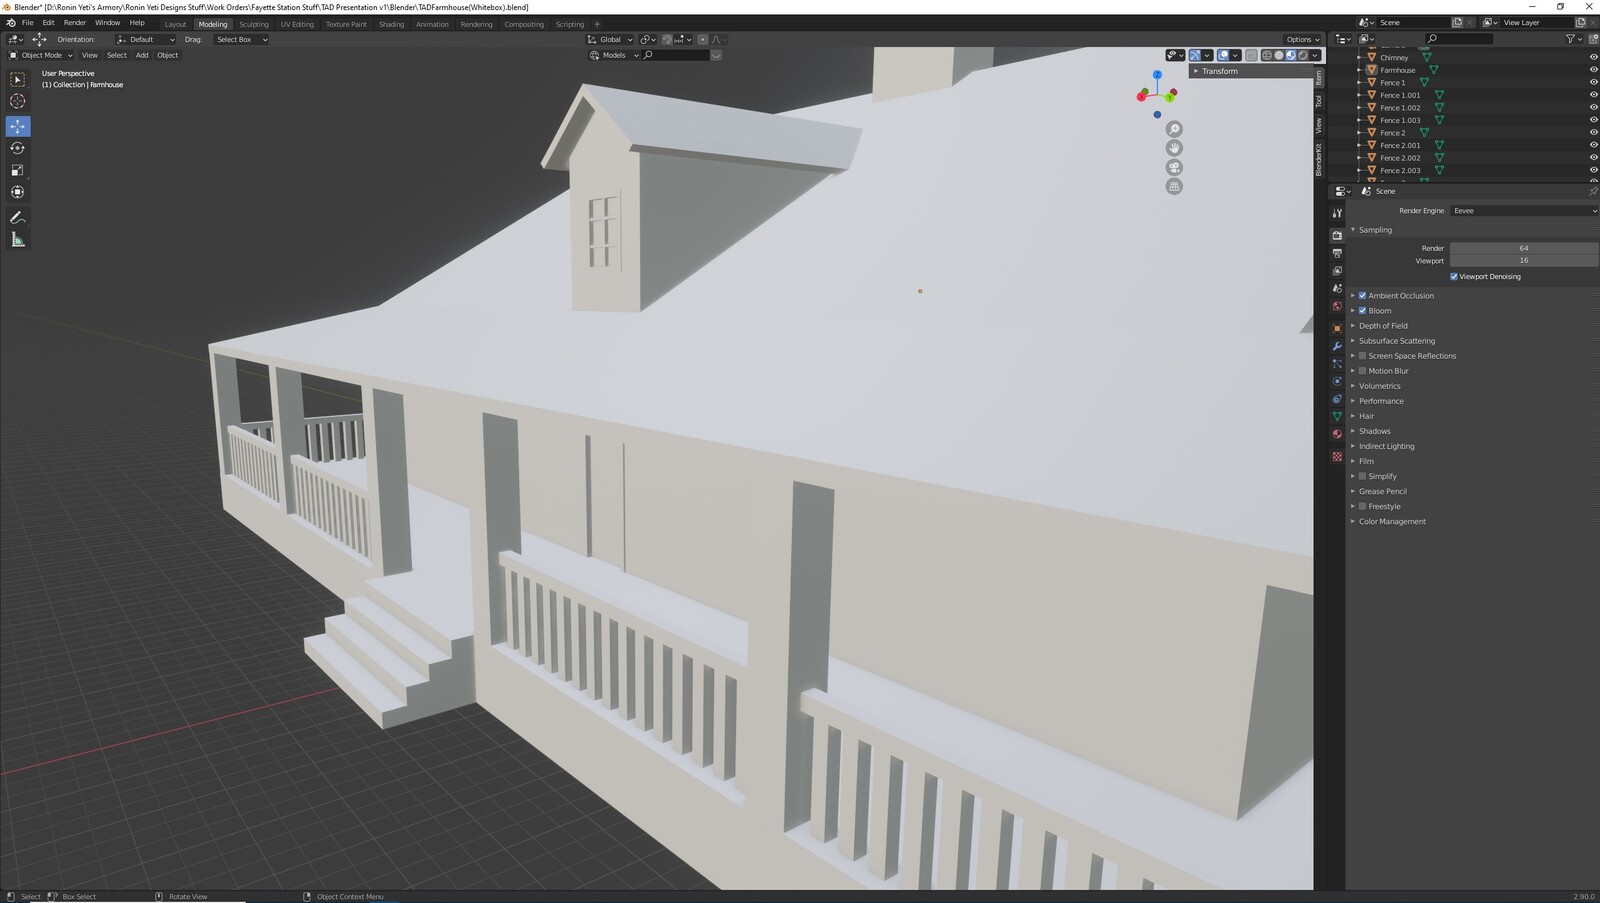
Task: Select the Move tool
Action: click(x=18, y=126)
